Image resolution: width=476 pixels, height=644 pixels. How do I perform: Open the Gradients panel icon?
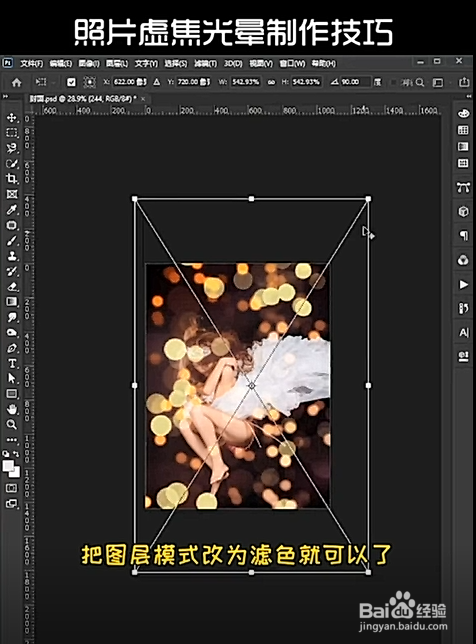pos(463,147)
